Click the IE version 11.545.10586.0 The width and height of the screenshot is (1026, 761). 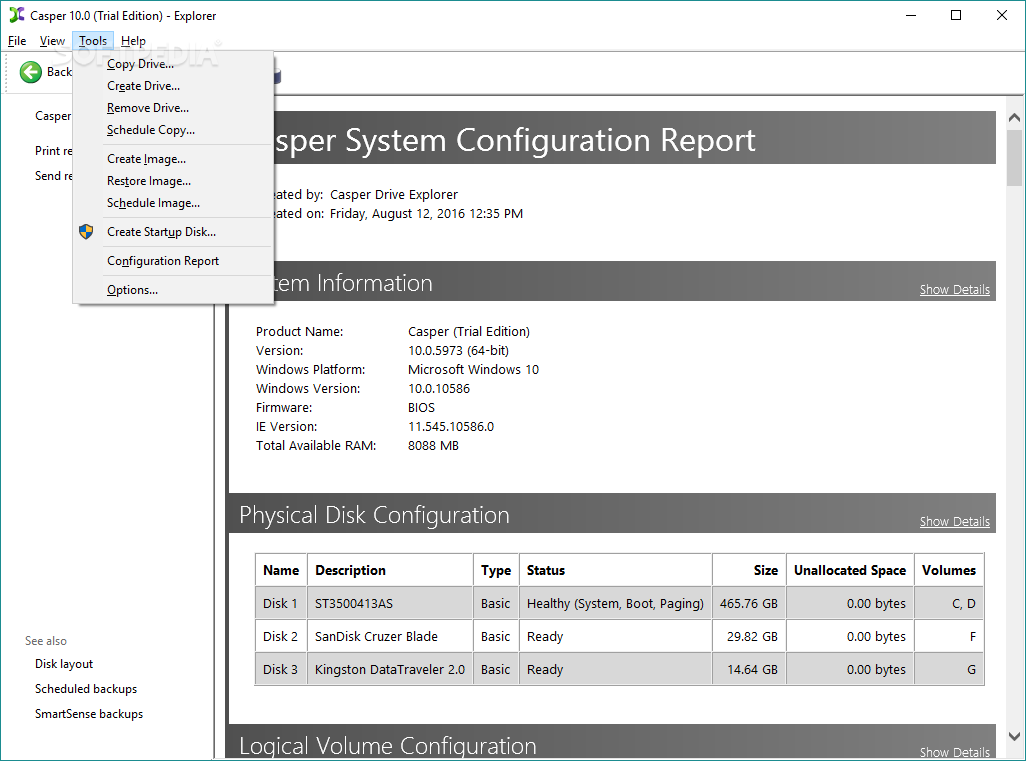click(x=451, y=426)
